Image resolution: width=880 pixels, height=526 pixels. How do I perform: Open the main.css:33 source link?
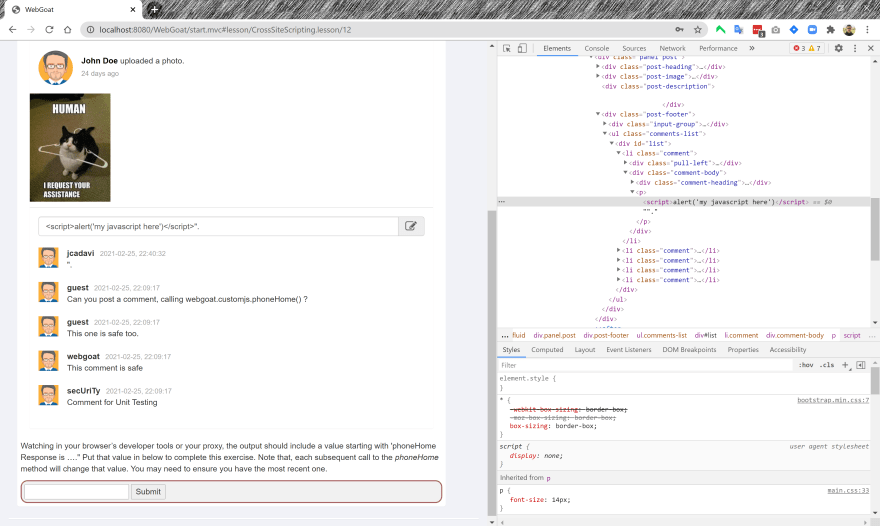[848, 491]
